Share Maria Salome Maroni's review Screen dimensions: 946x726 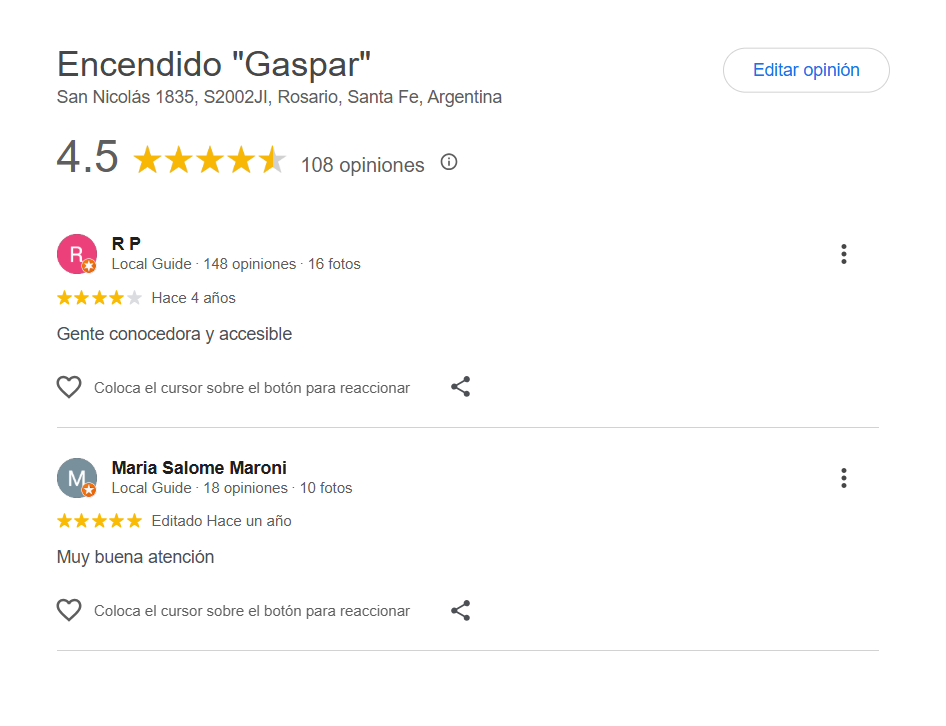coord(460,611)
